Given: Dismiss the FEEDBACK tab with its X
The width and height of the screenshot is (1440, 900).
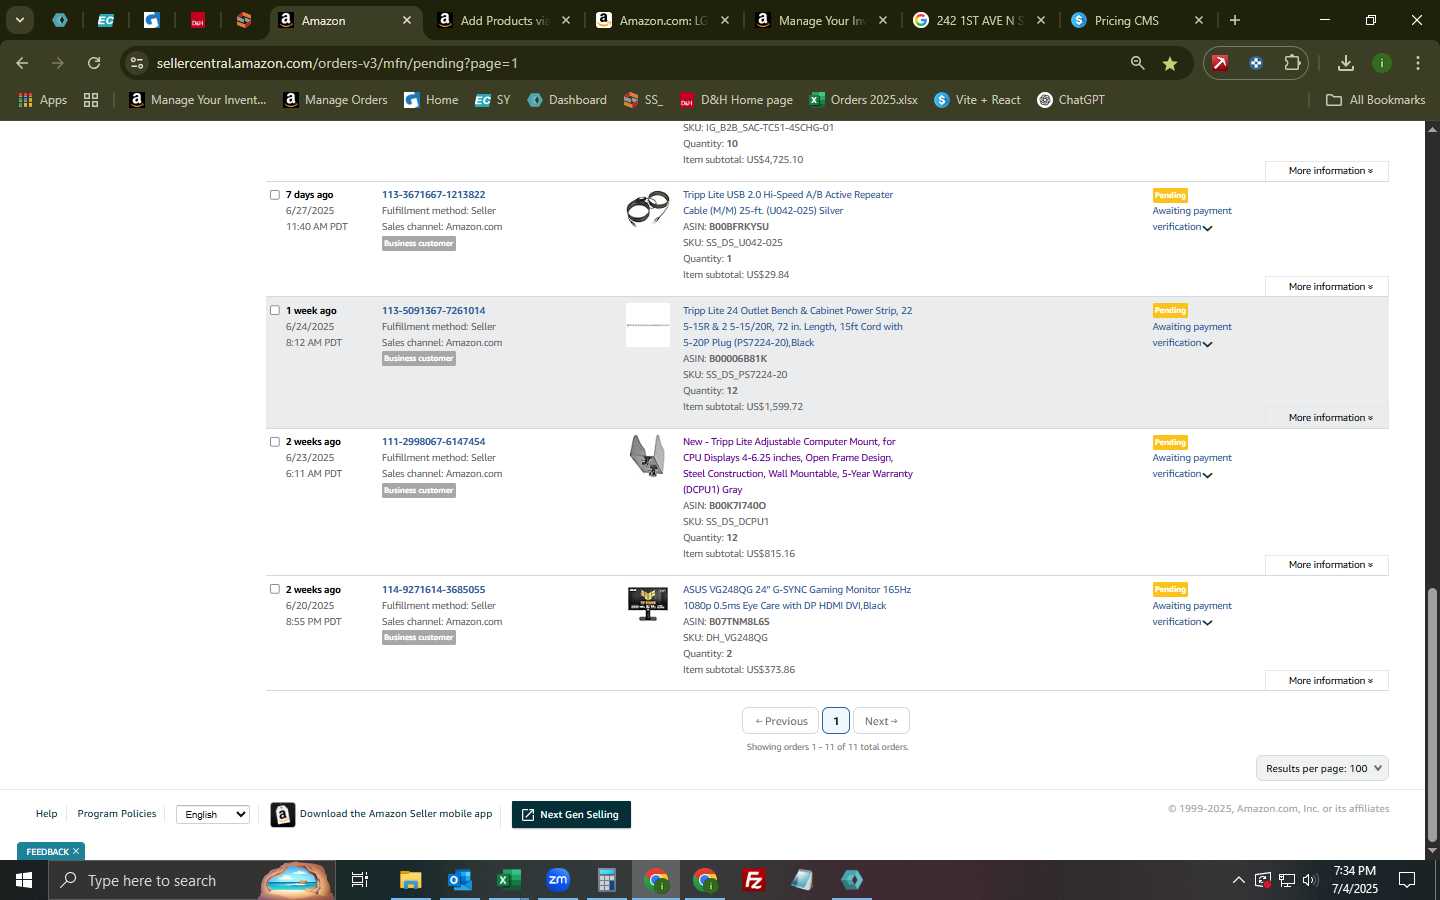Looking at the screenshot, I should 75,851.
